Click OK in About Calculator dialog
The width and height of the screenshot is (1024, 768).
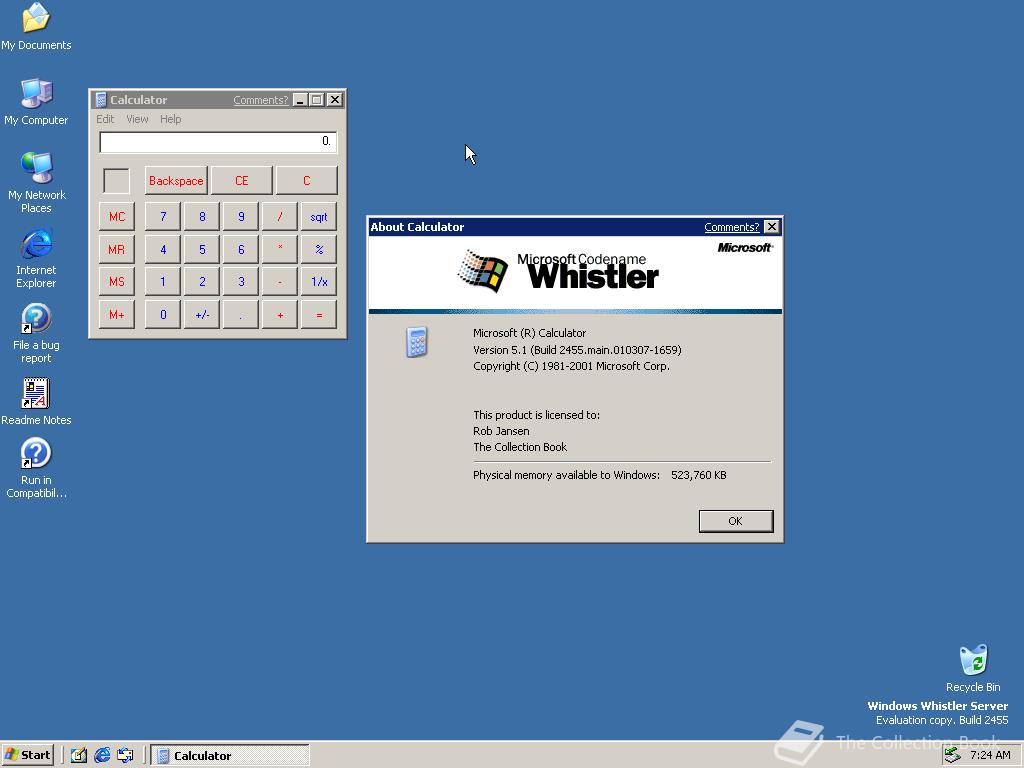coord(736,521)
